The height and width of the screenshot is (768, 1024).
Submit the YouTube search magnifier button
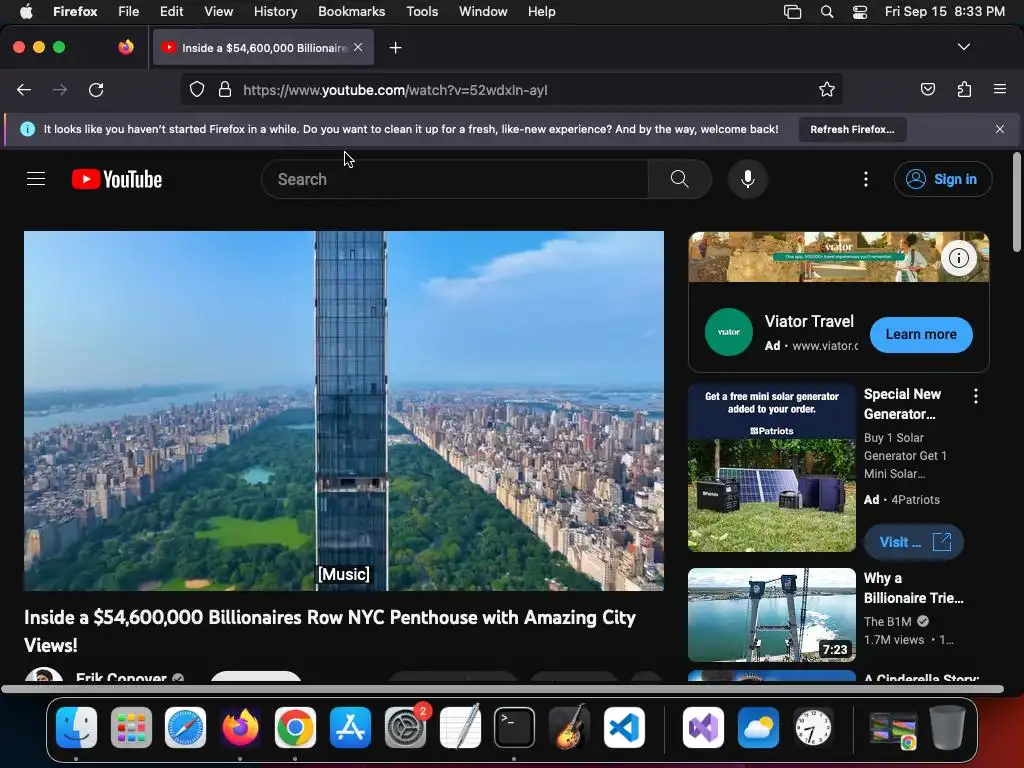tap(679, 179)
